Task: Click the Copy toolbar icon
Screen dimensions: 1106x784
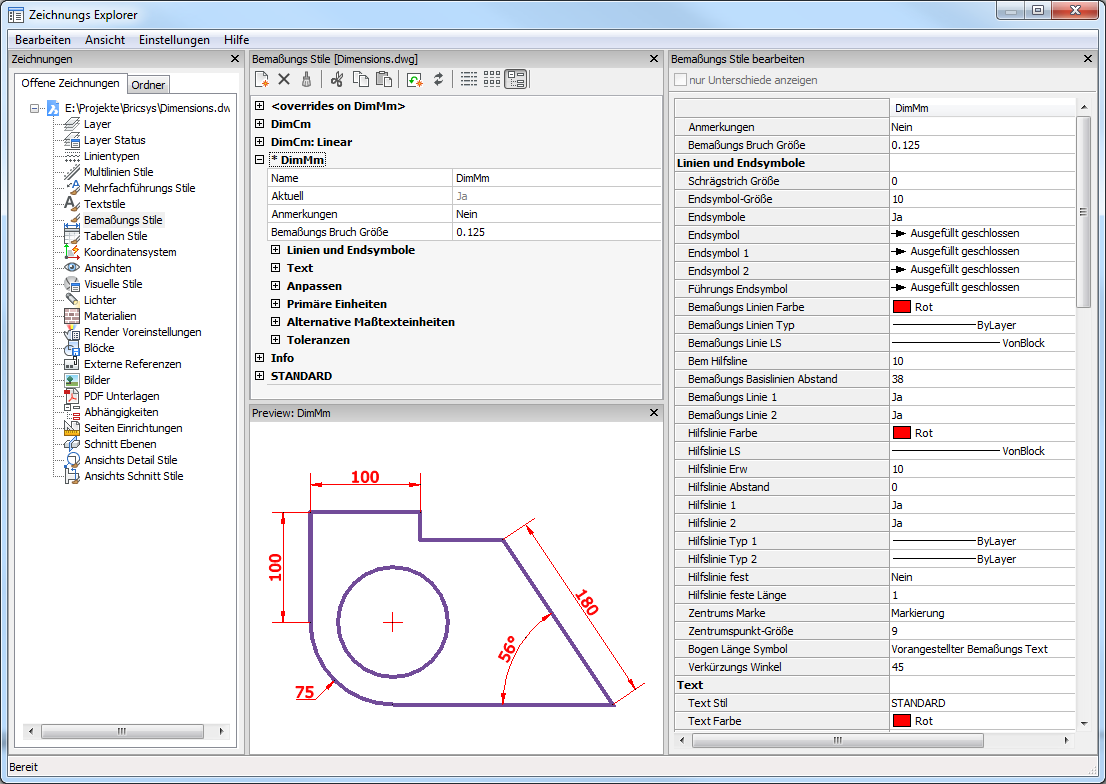Action: [x=360, y=79]
